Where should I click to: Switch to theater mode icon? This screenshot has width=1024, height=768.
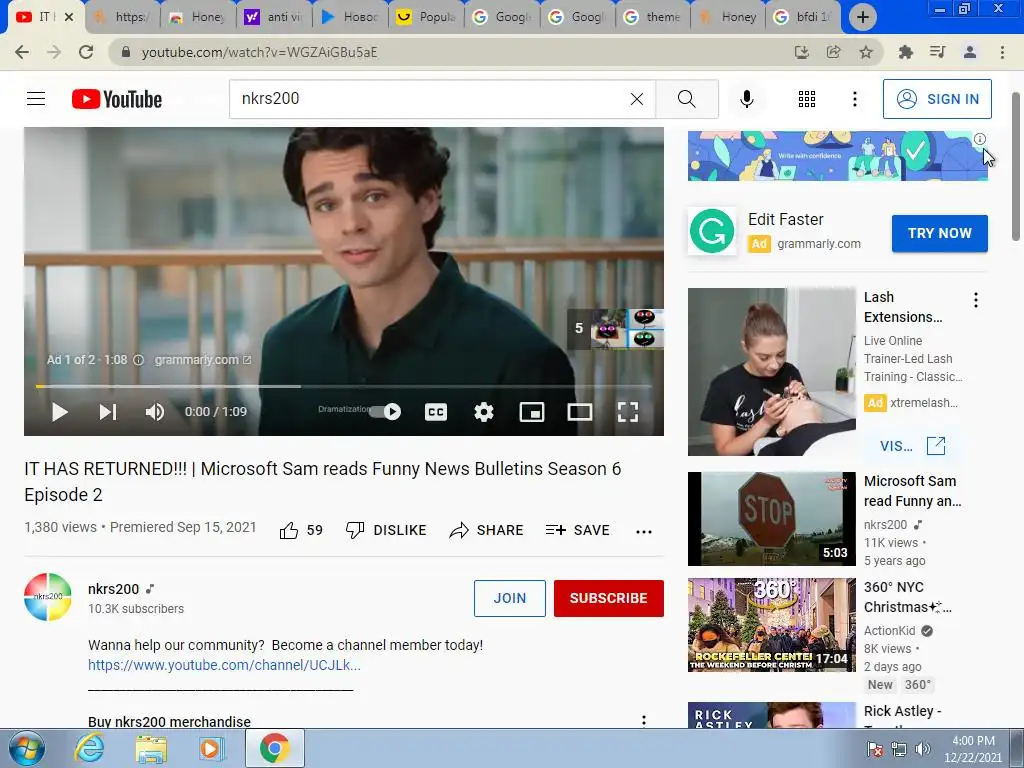click(x=580, y=412)
